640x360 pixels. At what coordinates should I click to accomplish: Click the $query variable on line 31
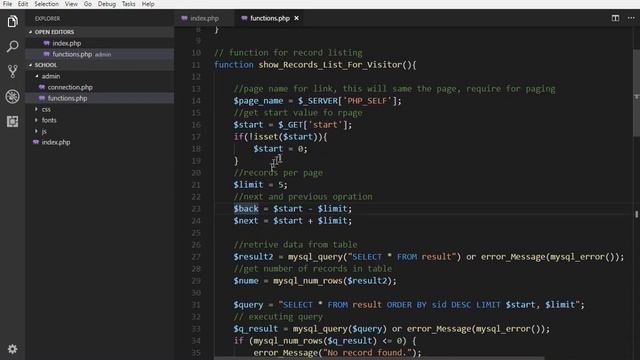(x=249, y=305)
